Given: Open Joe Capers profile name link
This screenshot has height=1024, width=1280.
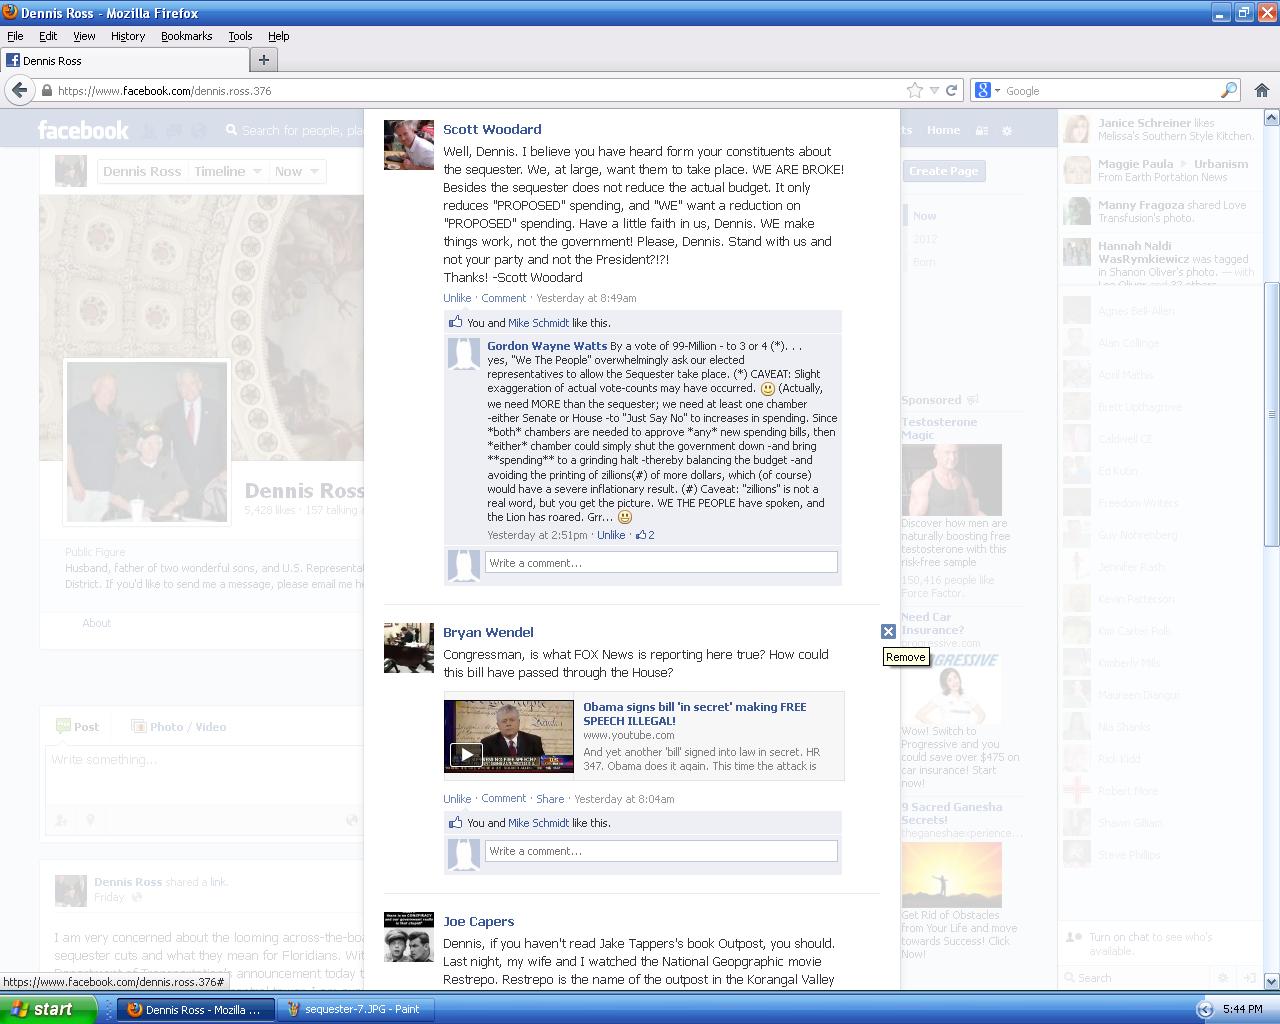Looking at the screenshot, I should (478, 921).
